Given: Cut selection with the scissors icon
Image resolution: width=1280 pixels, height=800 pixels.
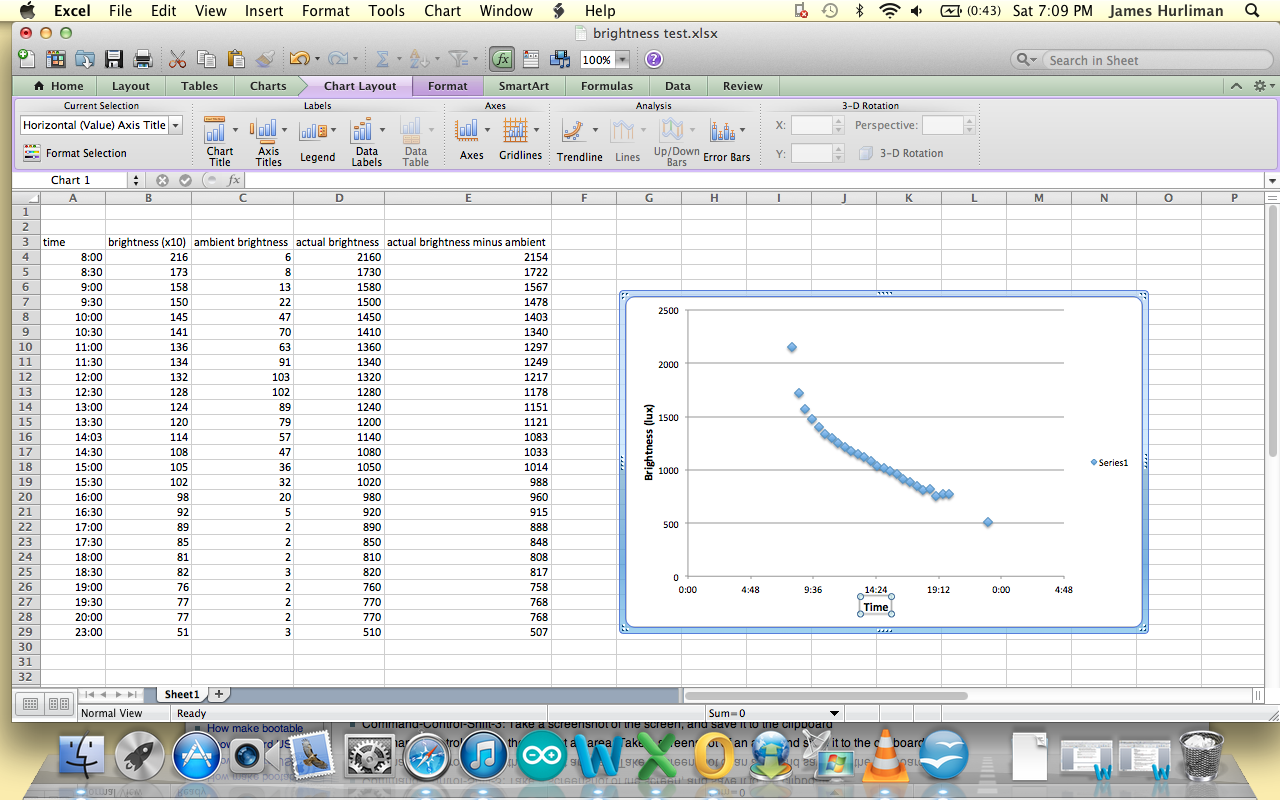Looking at the screenshot, I should 178,59.
